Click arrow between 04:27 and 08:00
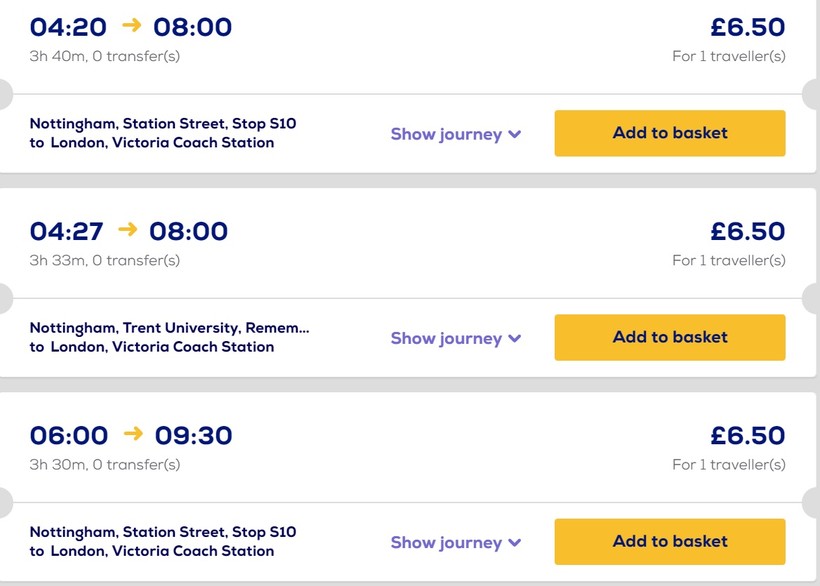The width and height of the screenshot is (820, 586). tap(127, 230)
